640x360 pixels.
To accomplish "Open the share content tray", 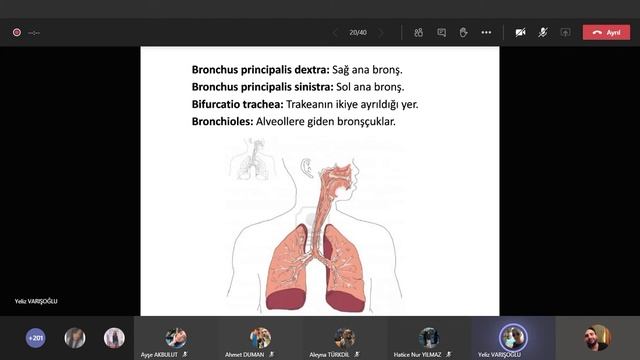I will (565, 32).
